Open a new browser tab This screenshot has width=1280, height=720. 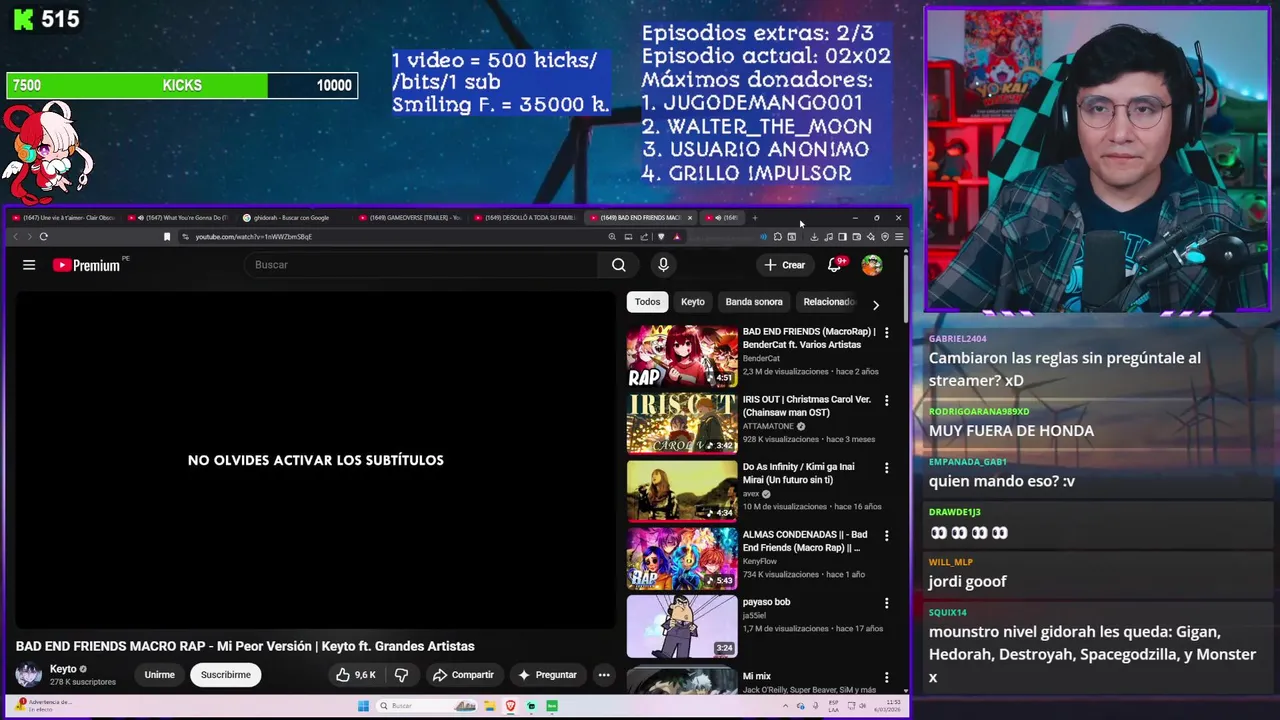755,218
